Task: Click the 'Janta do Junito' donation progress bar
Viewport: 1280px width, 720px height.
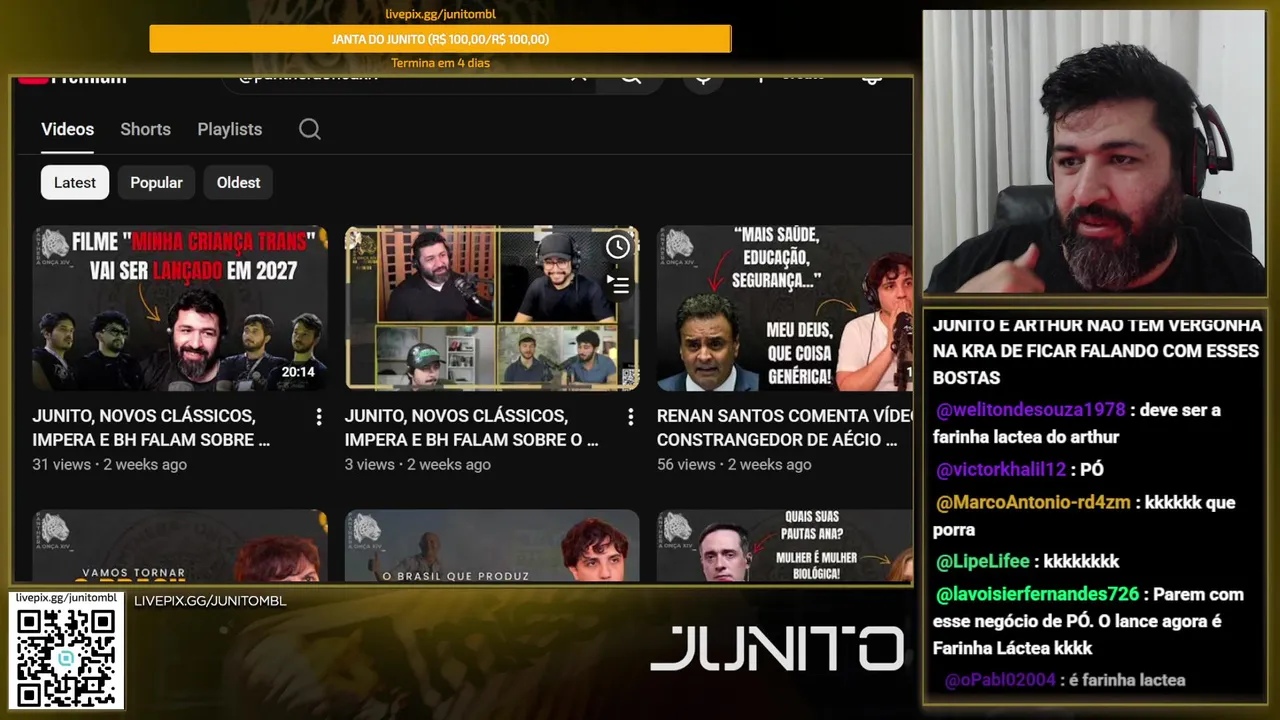Action: pyautogui.click(x=440, y=39)
